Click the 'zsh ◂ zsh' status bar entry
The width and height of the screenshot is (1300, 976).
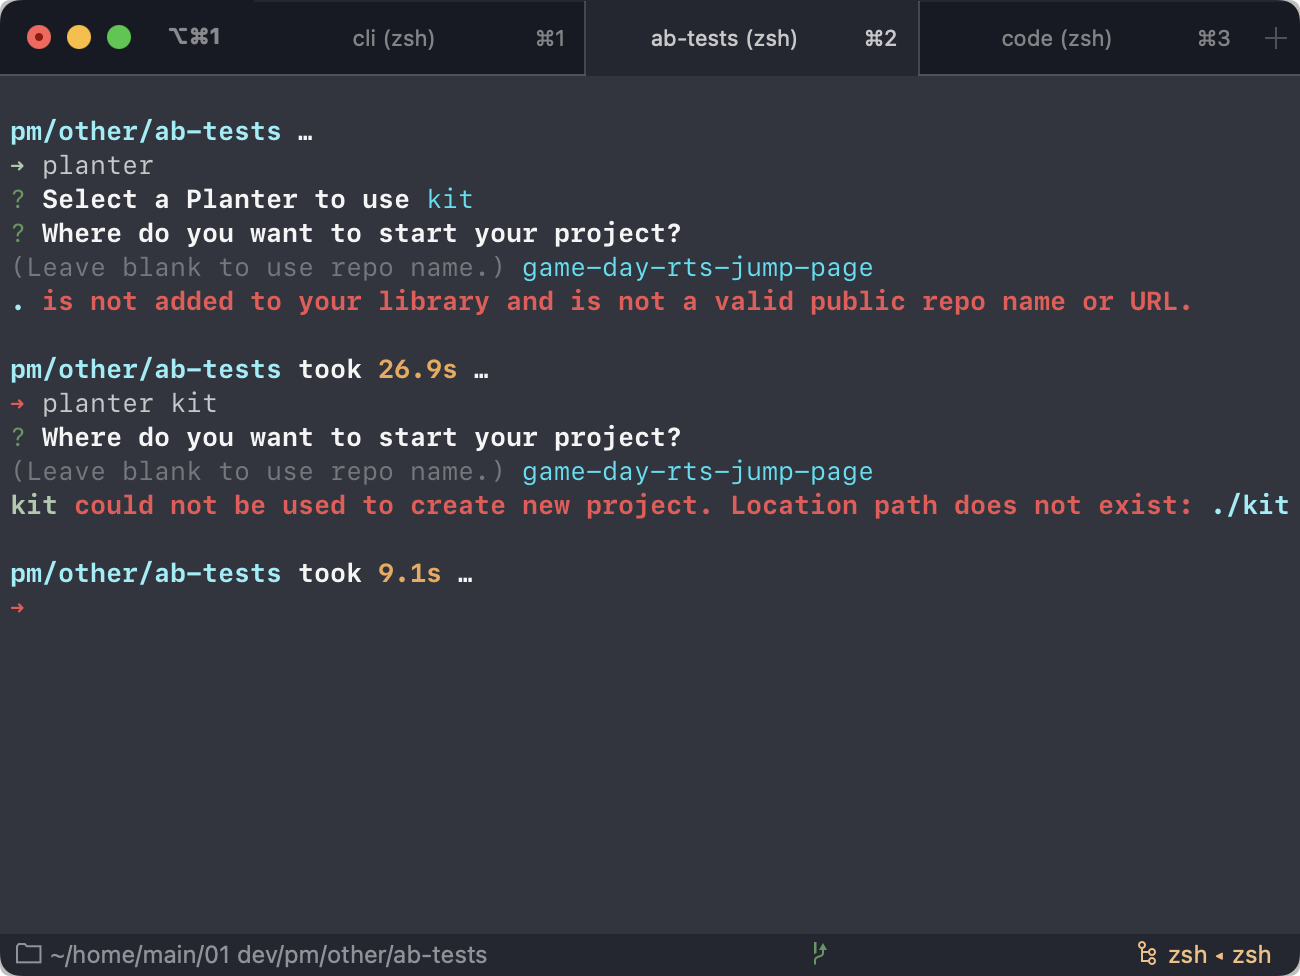(x=1219, y=955)
